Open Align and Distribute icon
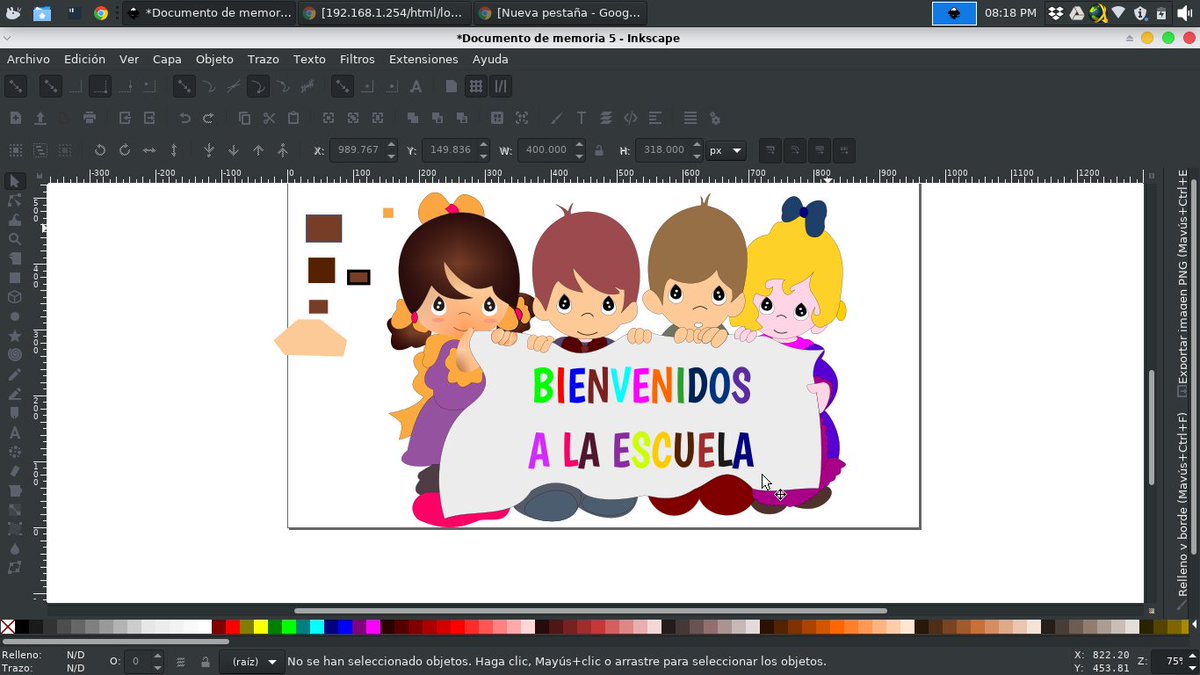The image size is (1200, 675). click(654, 118)
